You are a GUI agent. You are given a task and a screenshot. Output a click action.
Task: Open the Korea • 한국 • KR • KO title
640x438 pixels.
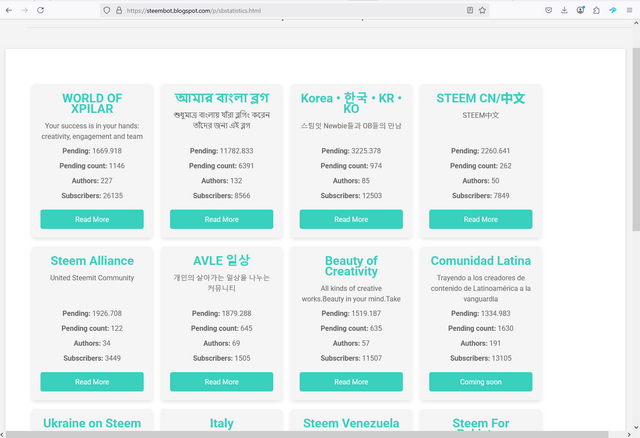[x=351, y=103]
